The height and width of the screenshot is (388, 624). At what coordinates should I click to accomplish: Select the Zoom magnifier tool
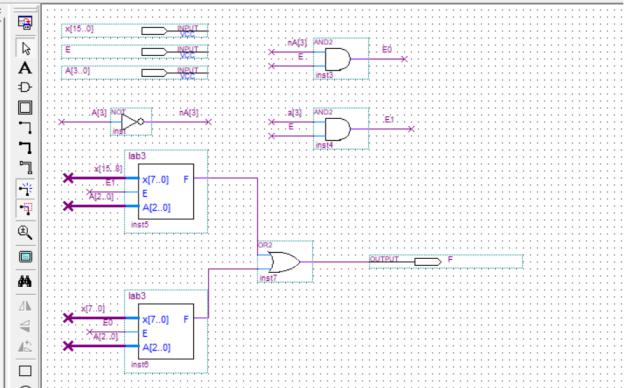point(25,232)
